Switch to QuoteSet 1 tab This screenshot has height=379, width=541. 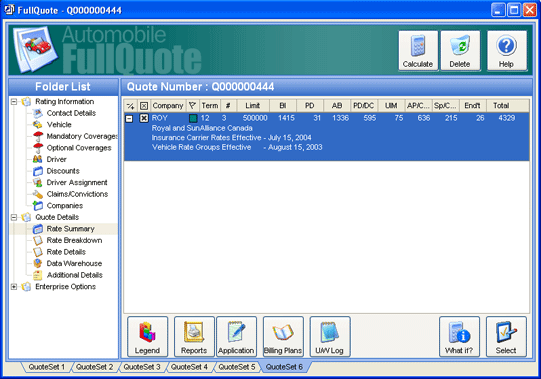[x=47, y=367]
